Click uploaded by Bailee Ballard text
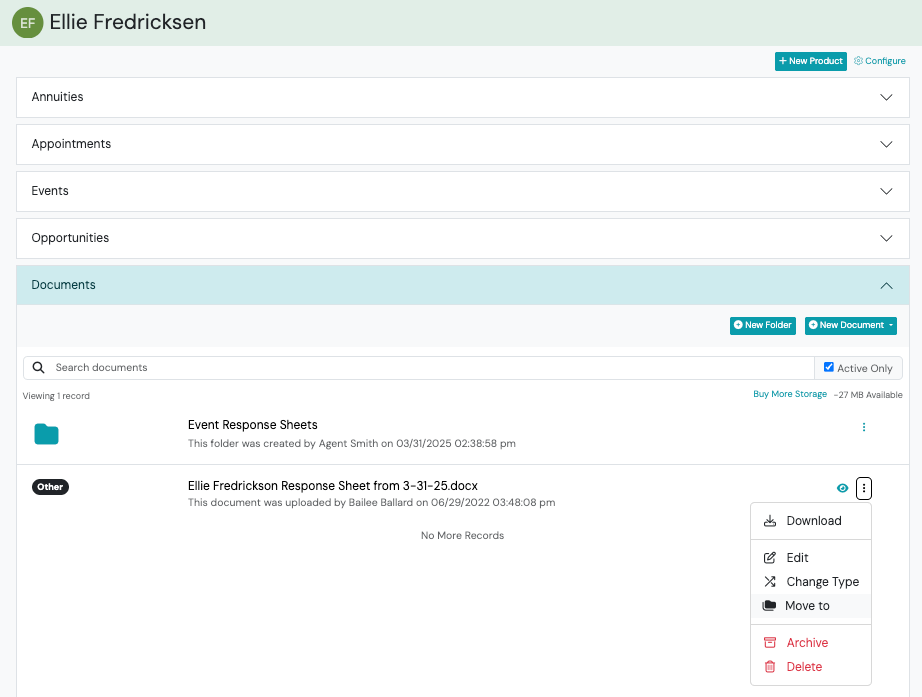This screenshot has height=697, width=922. point(372,502)
